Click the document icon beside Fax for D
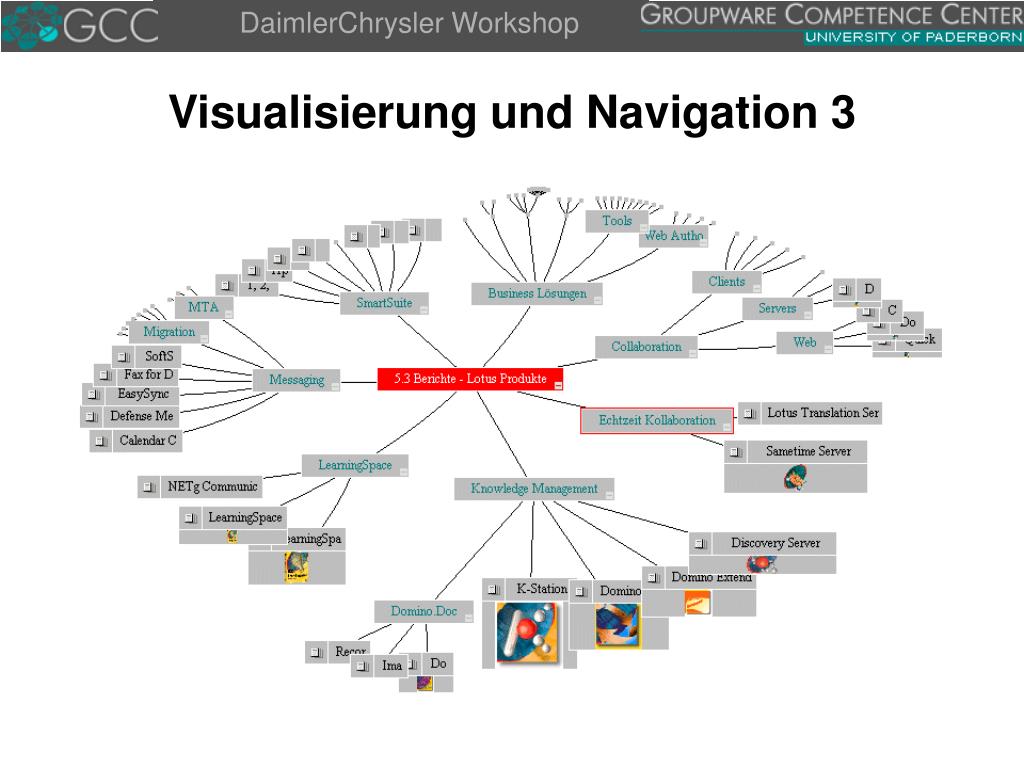Screen dimensions: 1024x768 pyautogui.click(x=106, y=375)
